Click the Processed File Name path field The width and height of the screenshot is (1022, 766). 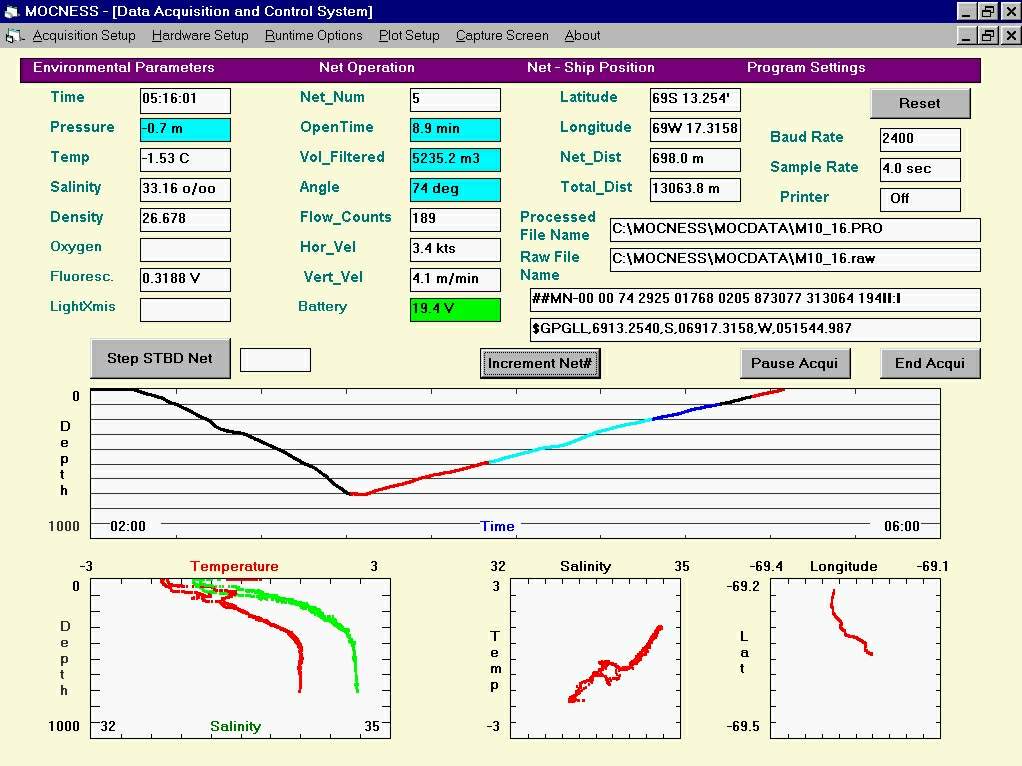(795, 229)
